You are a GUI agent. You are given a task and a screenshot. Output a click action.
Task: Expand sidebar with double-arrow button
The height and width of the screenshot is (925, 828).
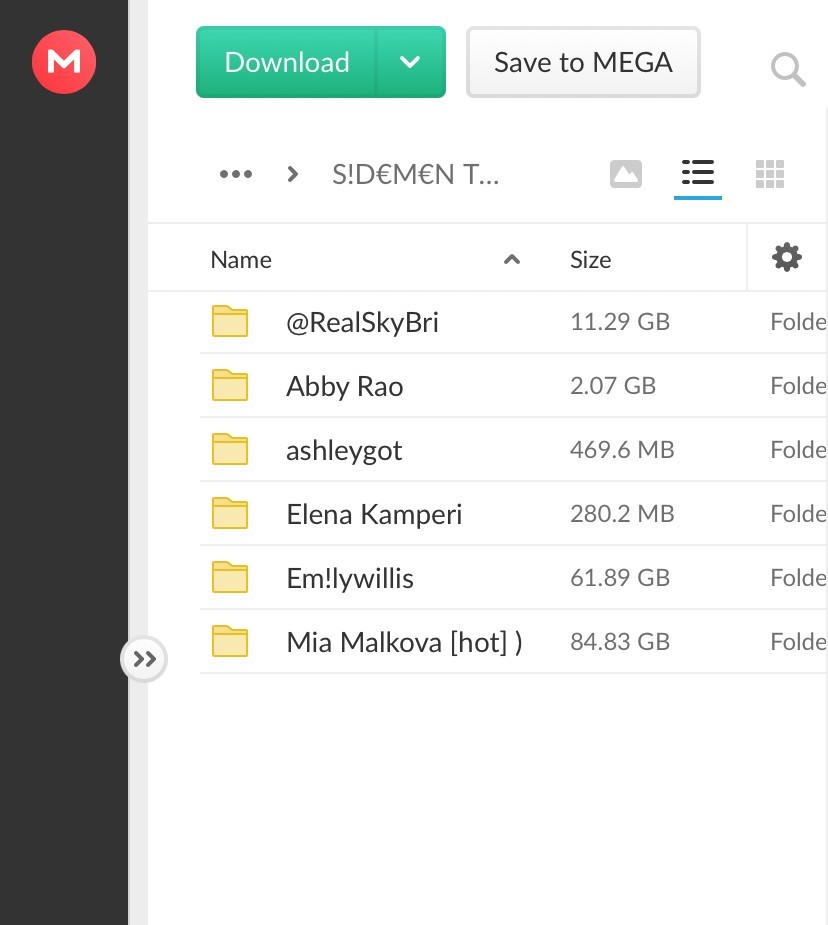(144, 659)
